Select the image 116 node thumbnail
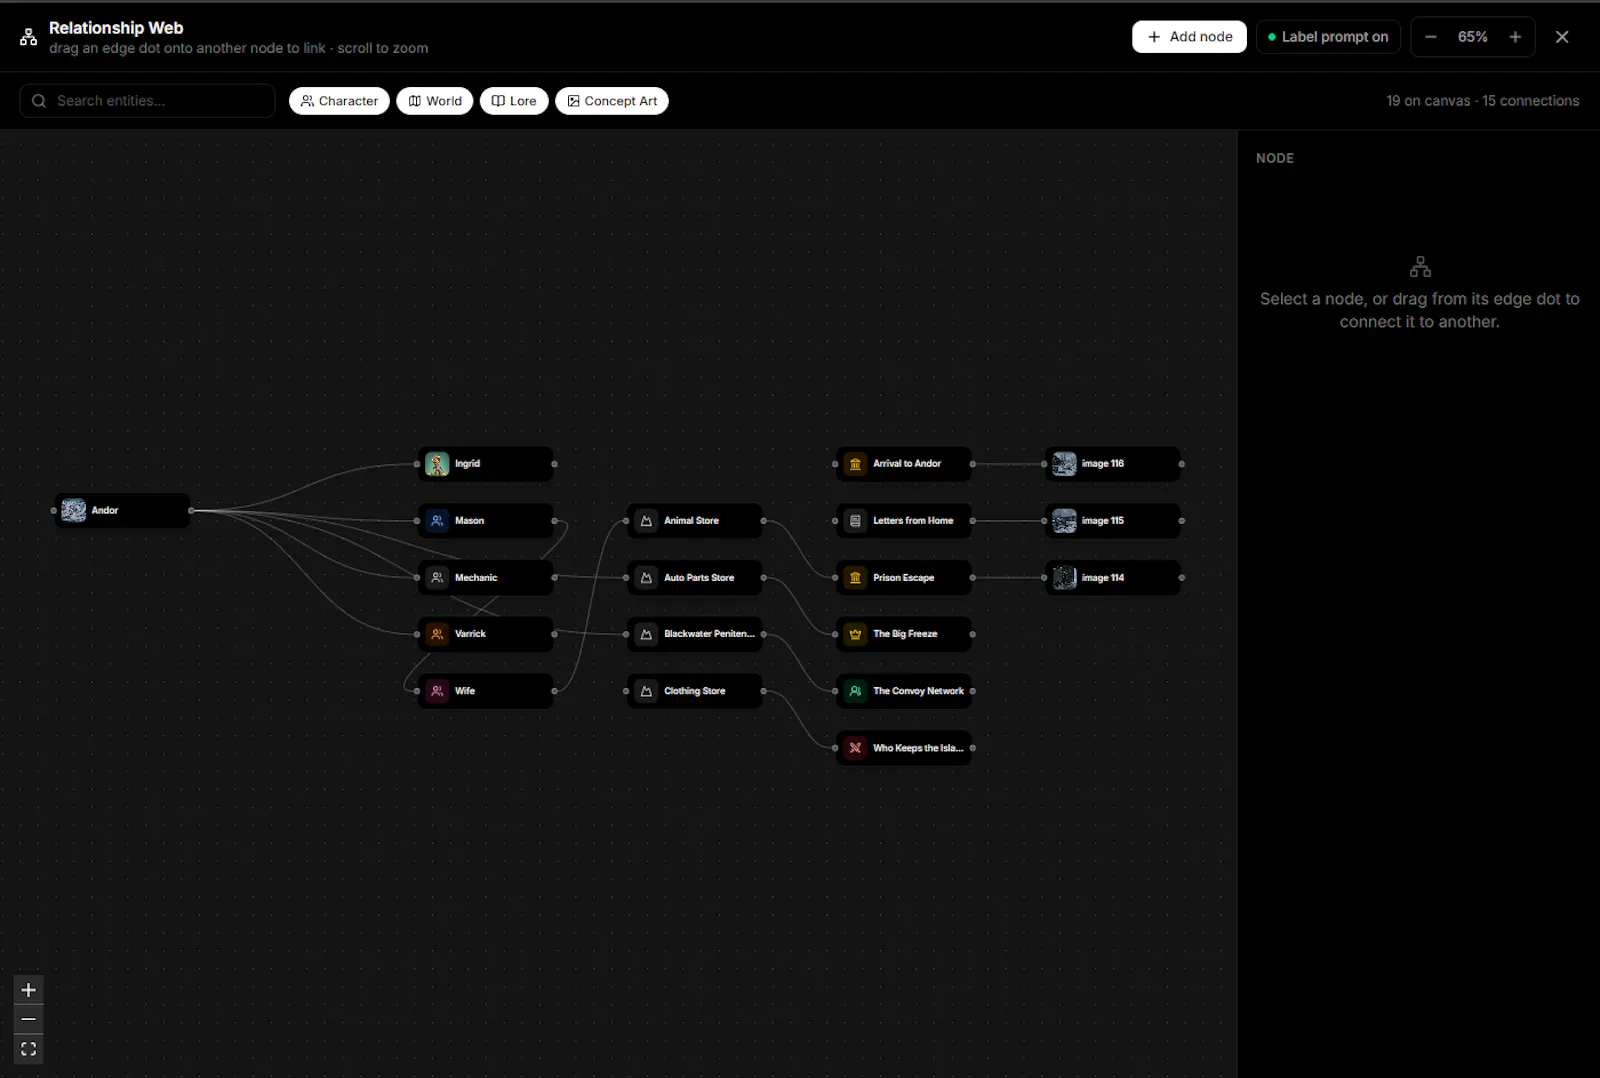Screen dimensions: 1600x1078 tap(1065, 464)
